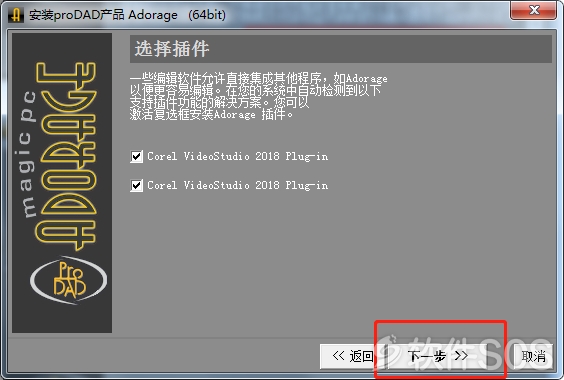
Task: Click the ">>" chevrons on the 下一步 button
Action: click(461, 356)
